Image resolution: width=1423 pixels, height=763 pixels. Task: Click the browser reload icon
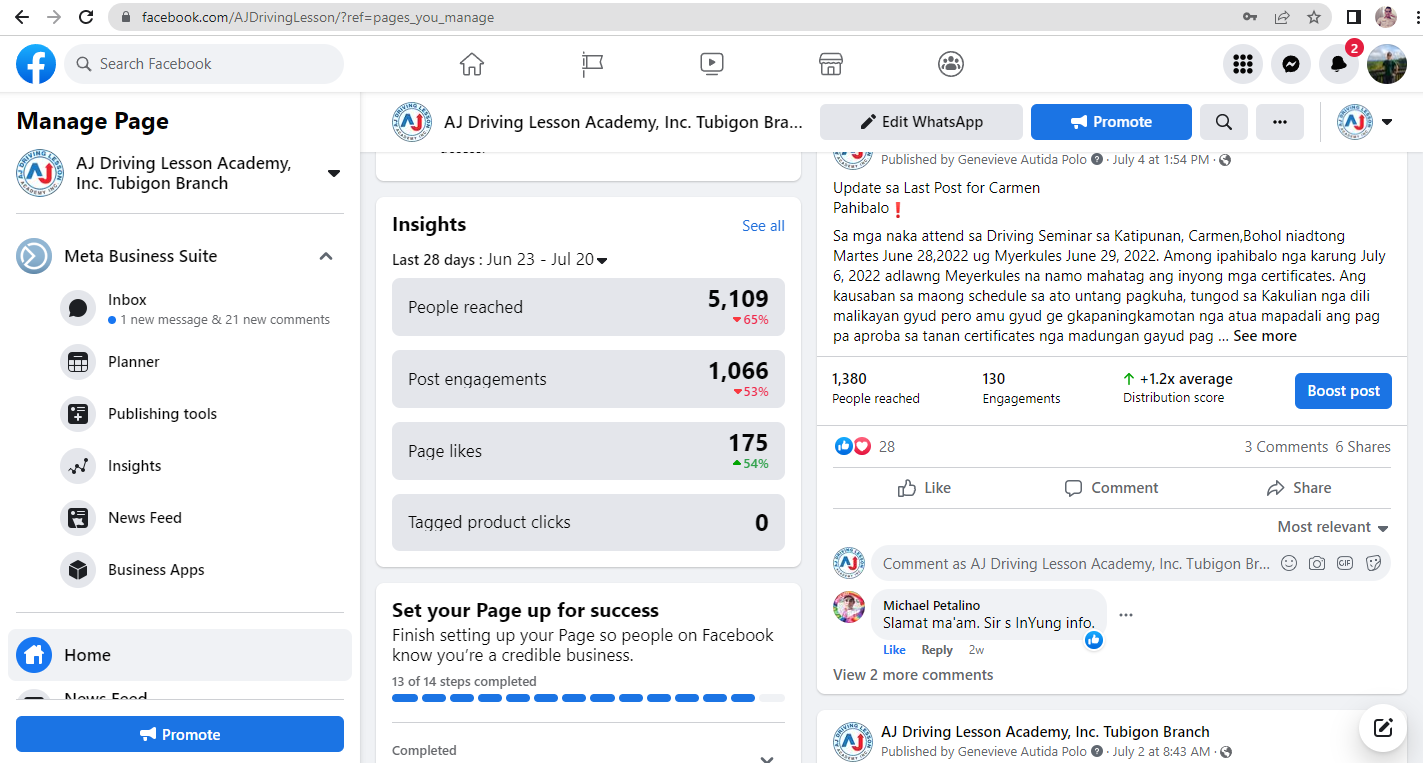pos(86,17)
